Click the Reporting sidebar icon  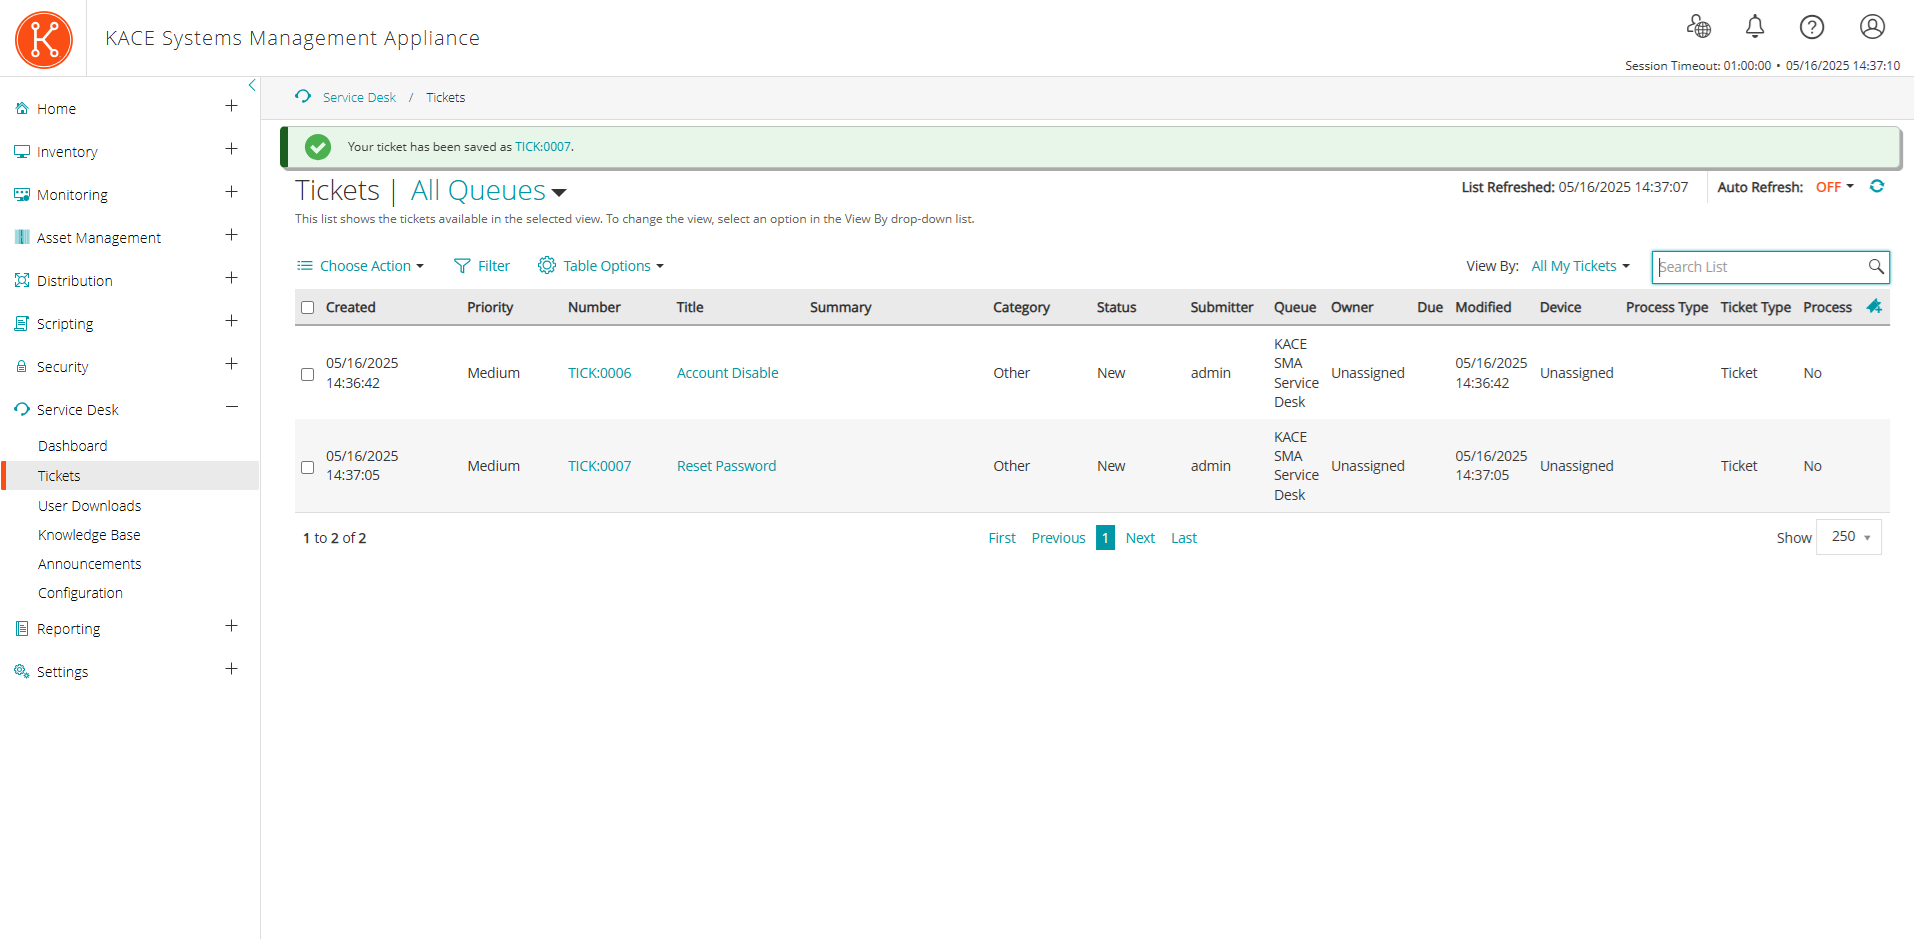(x=22, y=628)
